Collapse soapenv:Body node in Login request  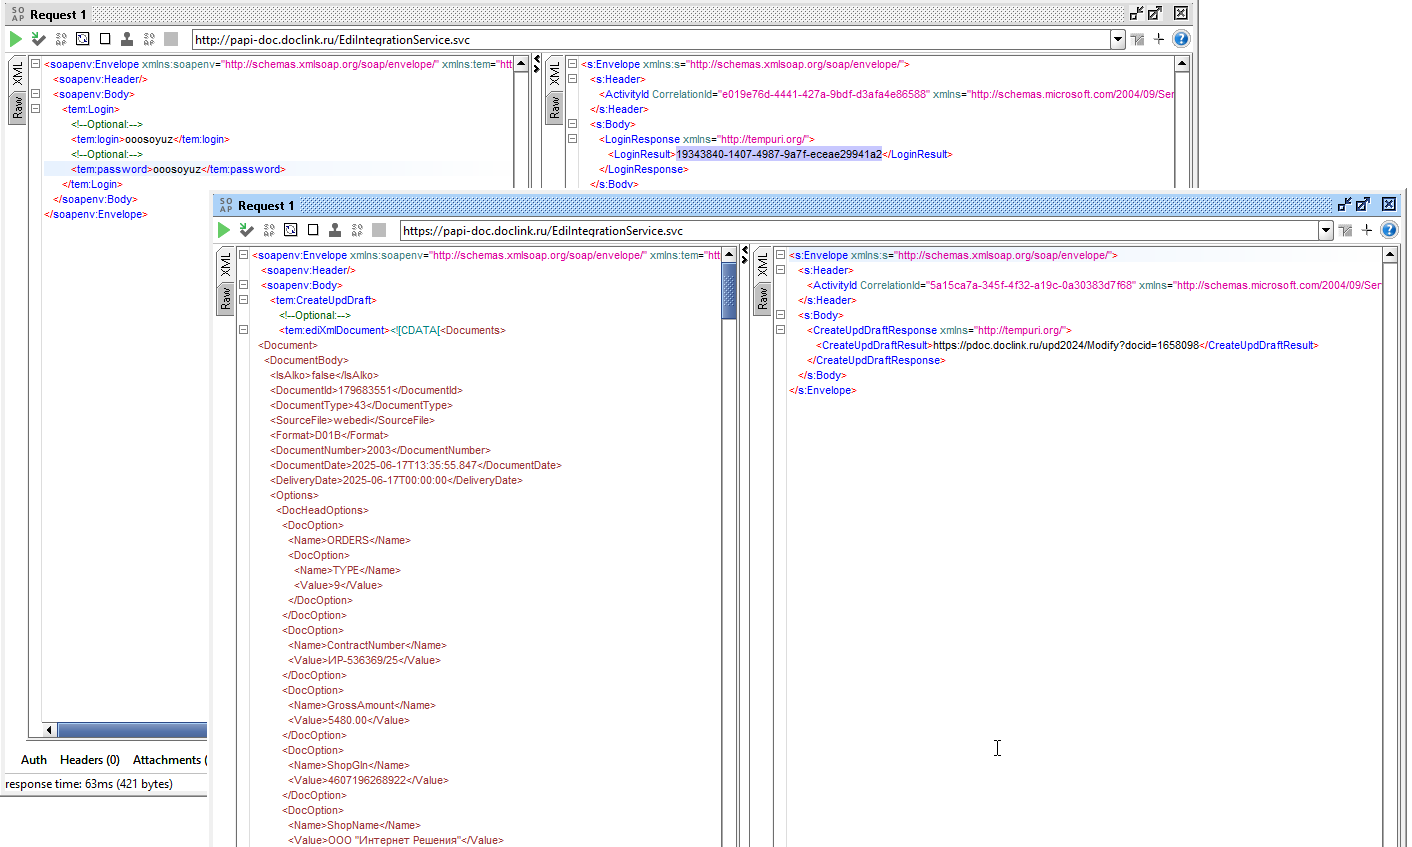coord(35,94)
